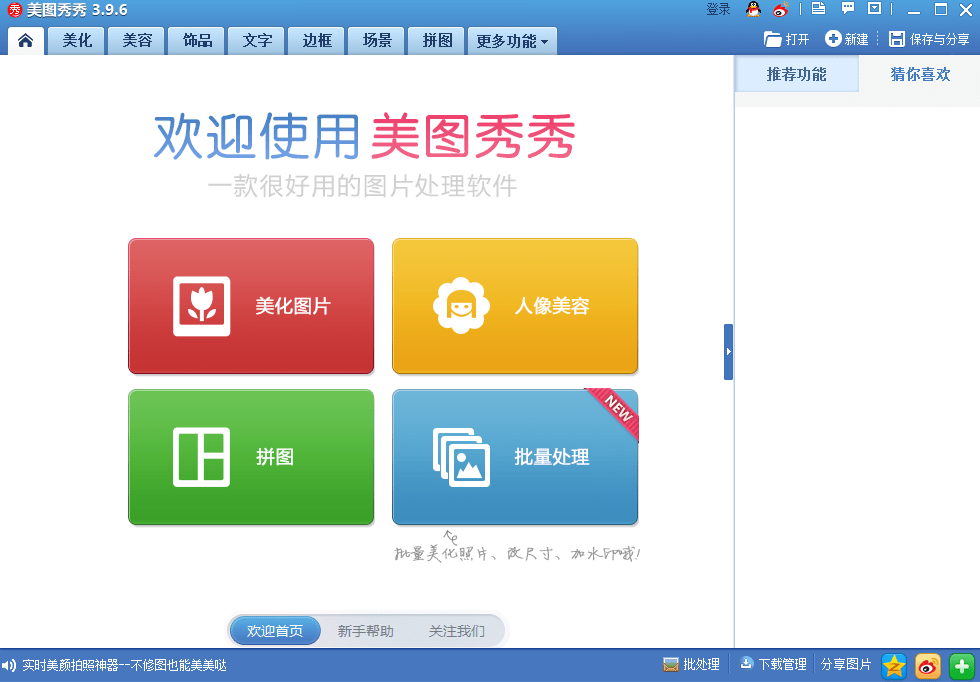Click the collage grid icon in 拼图 tile
The image size is (980, 682).
201,457
